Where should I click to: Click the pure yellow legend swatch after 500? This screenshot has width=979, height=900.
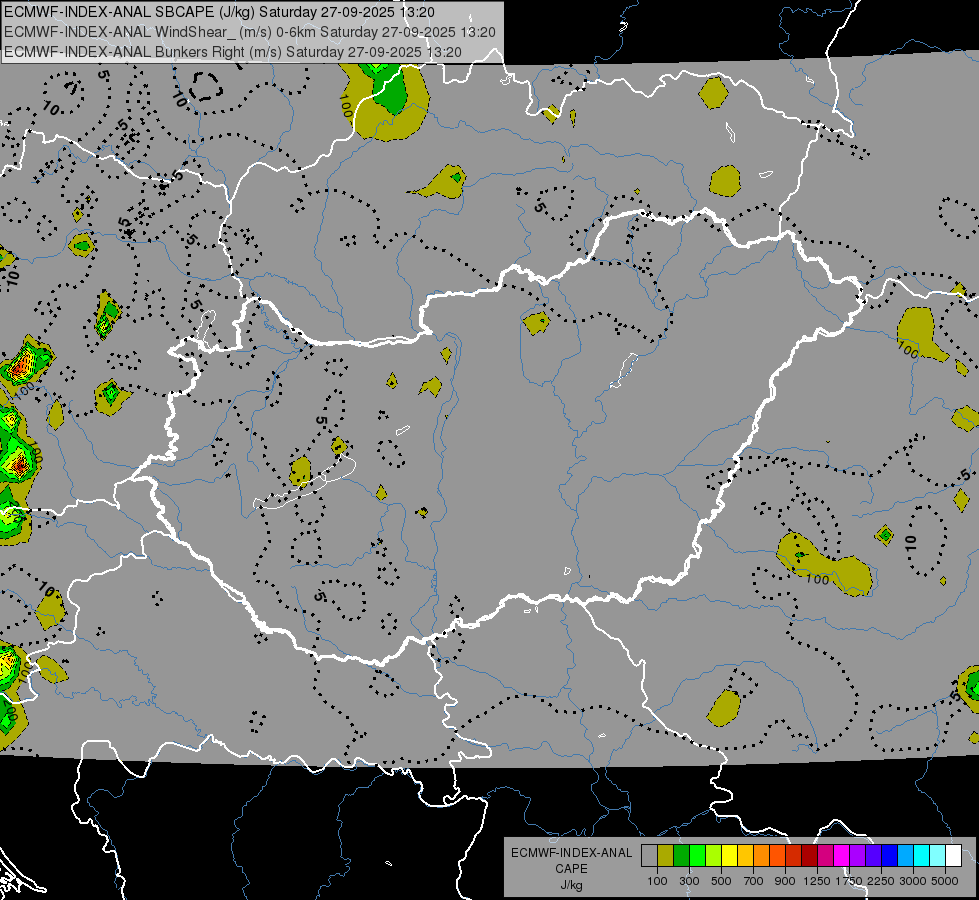tap(729, 856)
